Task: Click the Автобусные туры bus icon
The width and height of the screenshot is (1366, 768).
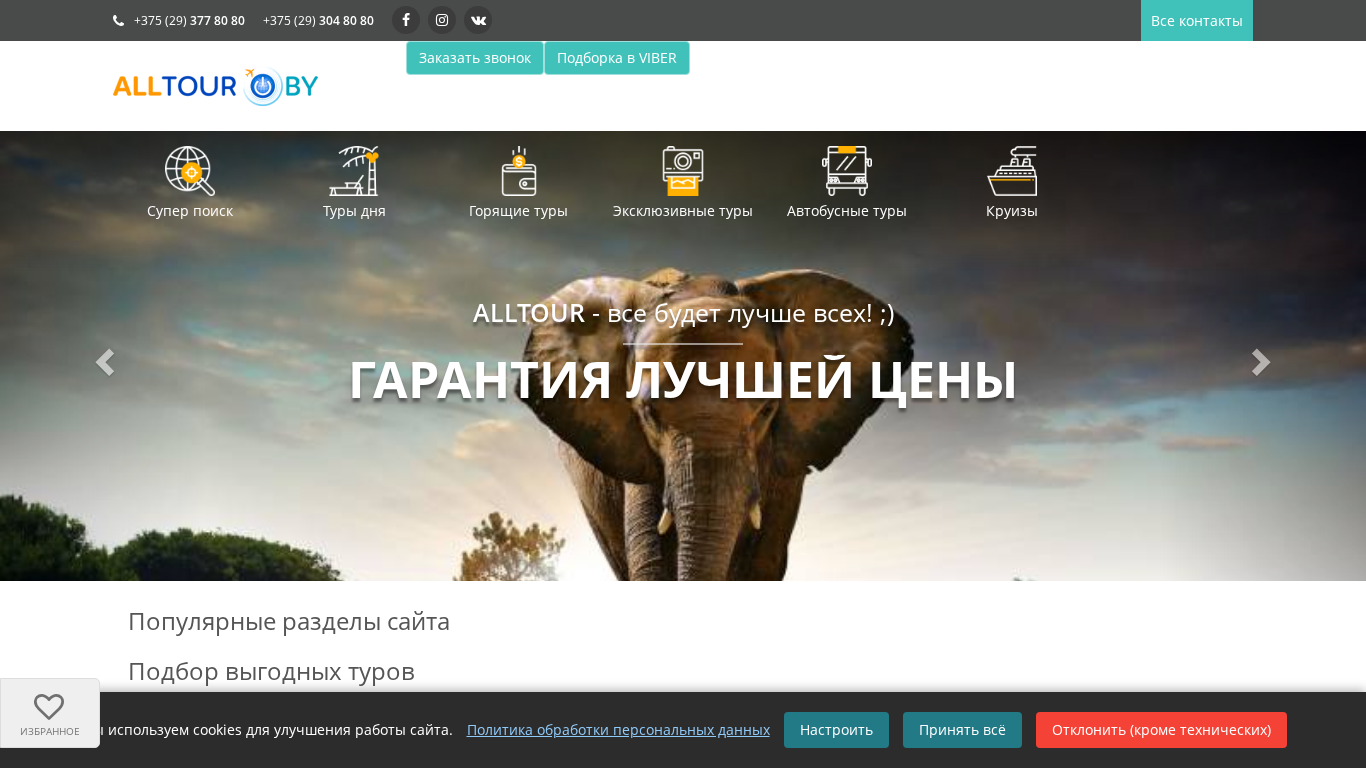Action: pyautogui.click(x=847, y=171)
